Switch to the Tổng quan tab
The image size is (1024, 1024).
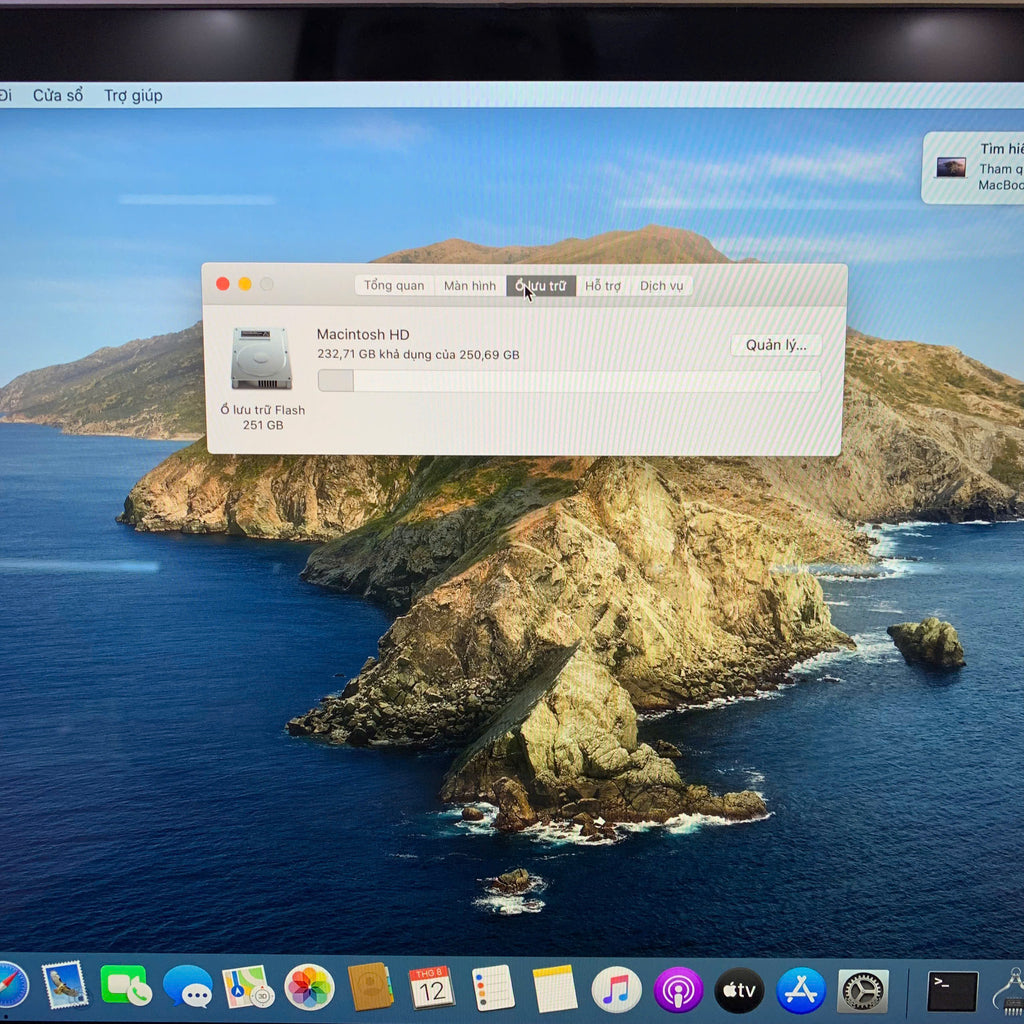(x=394, y=285)
